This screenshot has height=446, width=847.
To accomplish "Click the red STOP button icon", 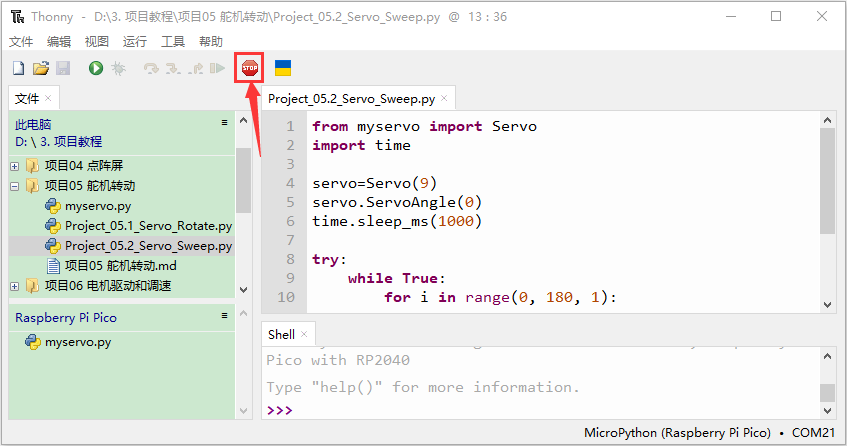I will click(250, 68).
